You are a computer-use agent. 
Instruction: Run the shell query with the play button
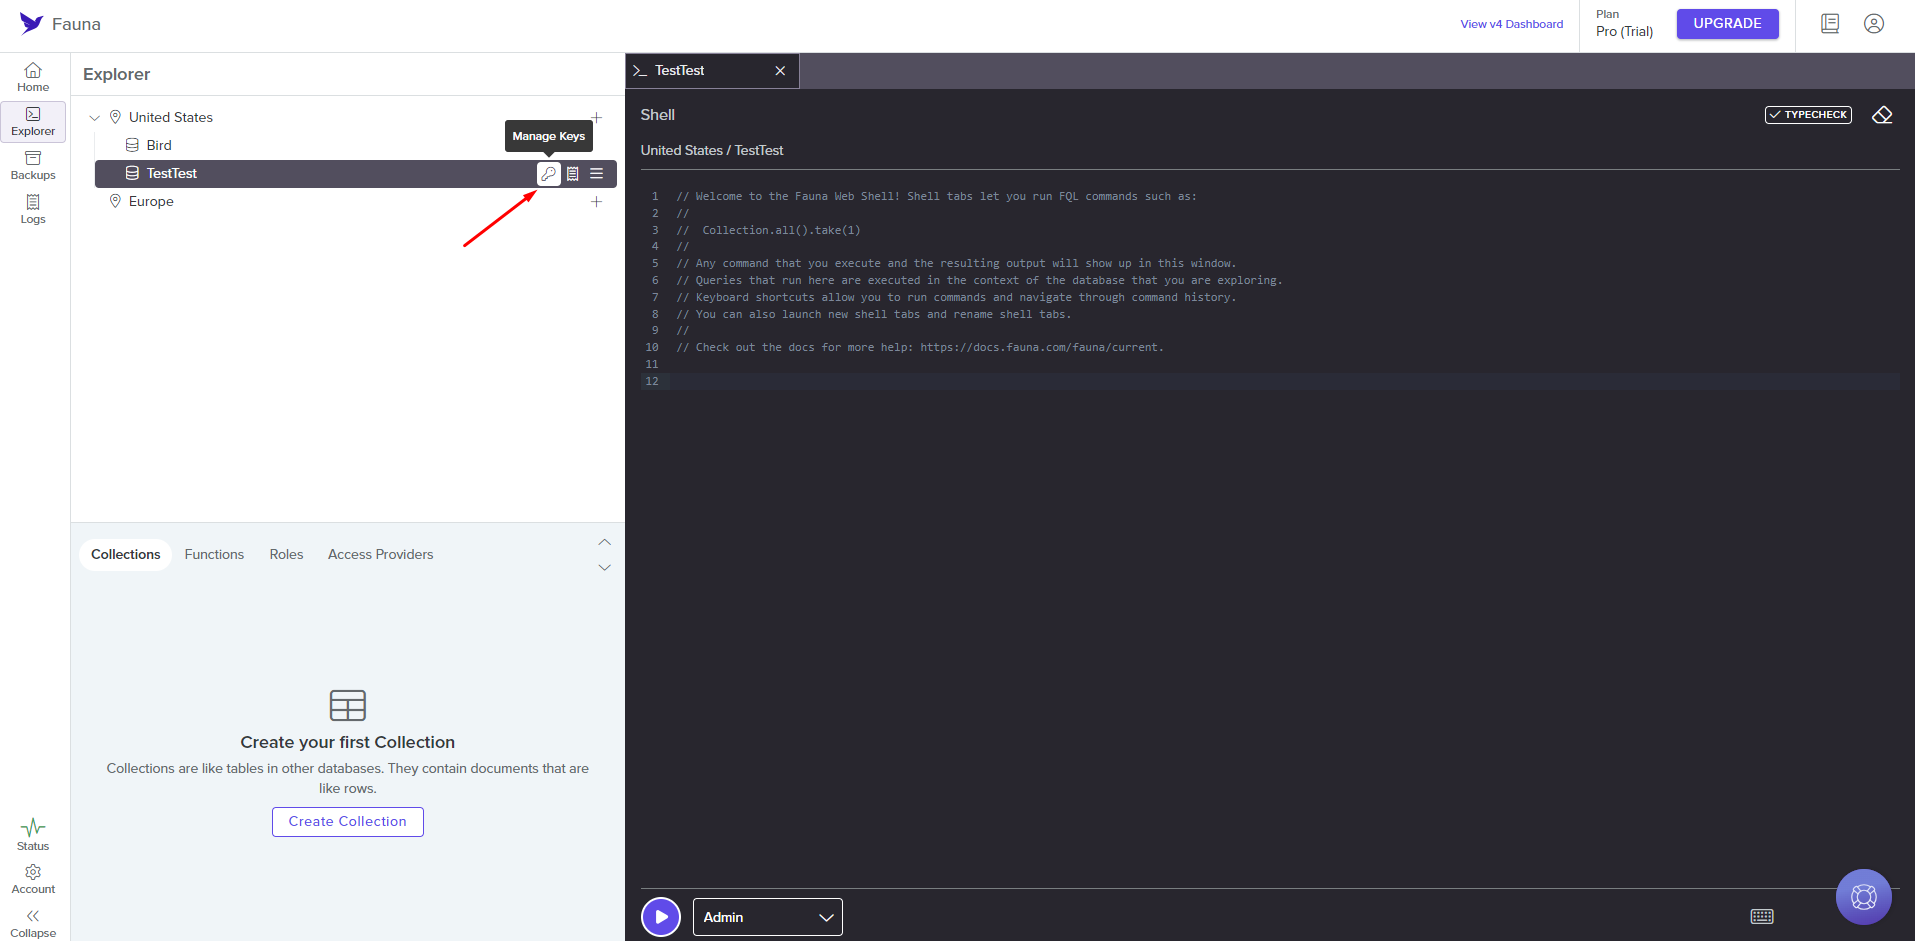(x=660, y=916)
